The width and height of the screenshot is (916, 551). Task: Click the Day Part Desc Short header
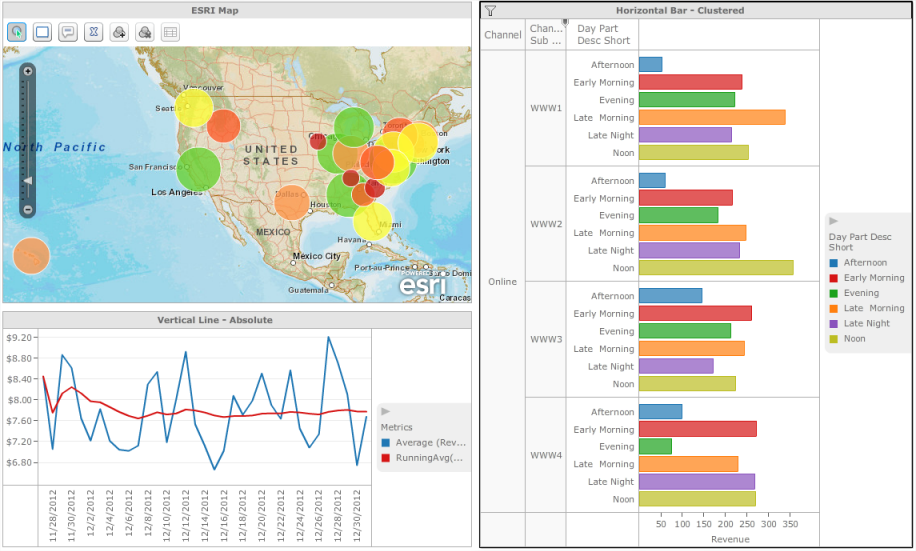tap(604, 35)
